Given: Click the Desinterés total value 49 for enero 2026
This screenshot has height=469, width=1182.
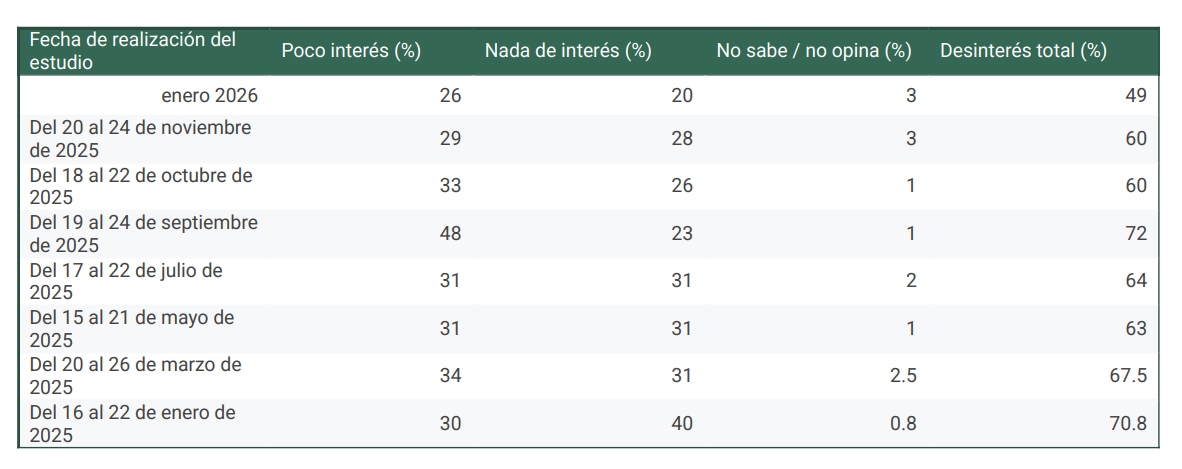Looking at the screenshot, I should [1135, 96].
